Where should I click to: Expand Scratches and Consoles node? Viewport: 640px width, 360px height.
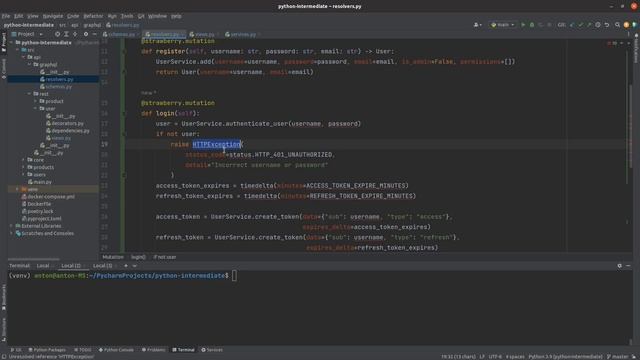point(11,233)
